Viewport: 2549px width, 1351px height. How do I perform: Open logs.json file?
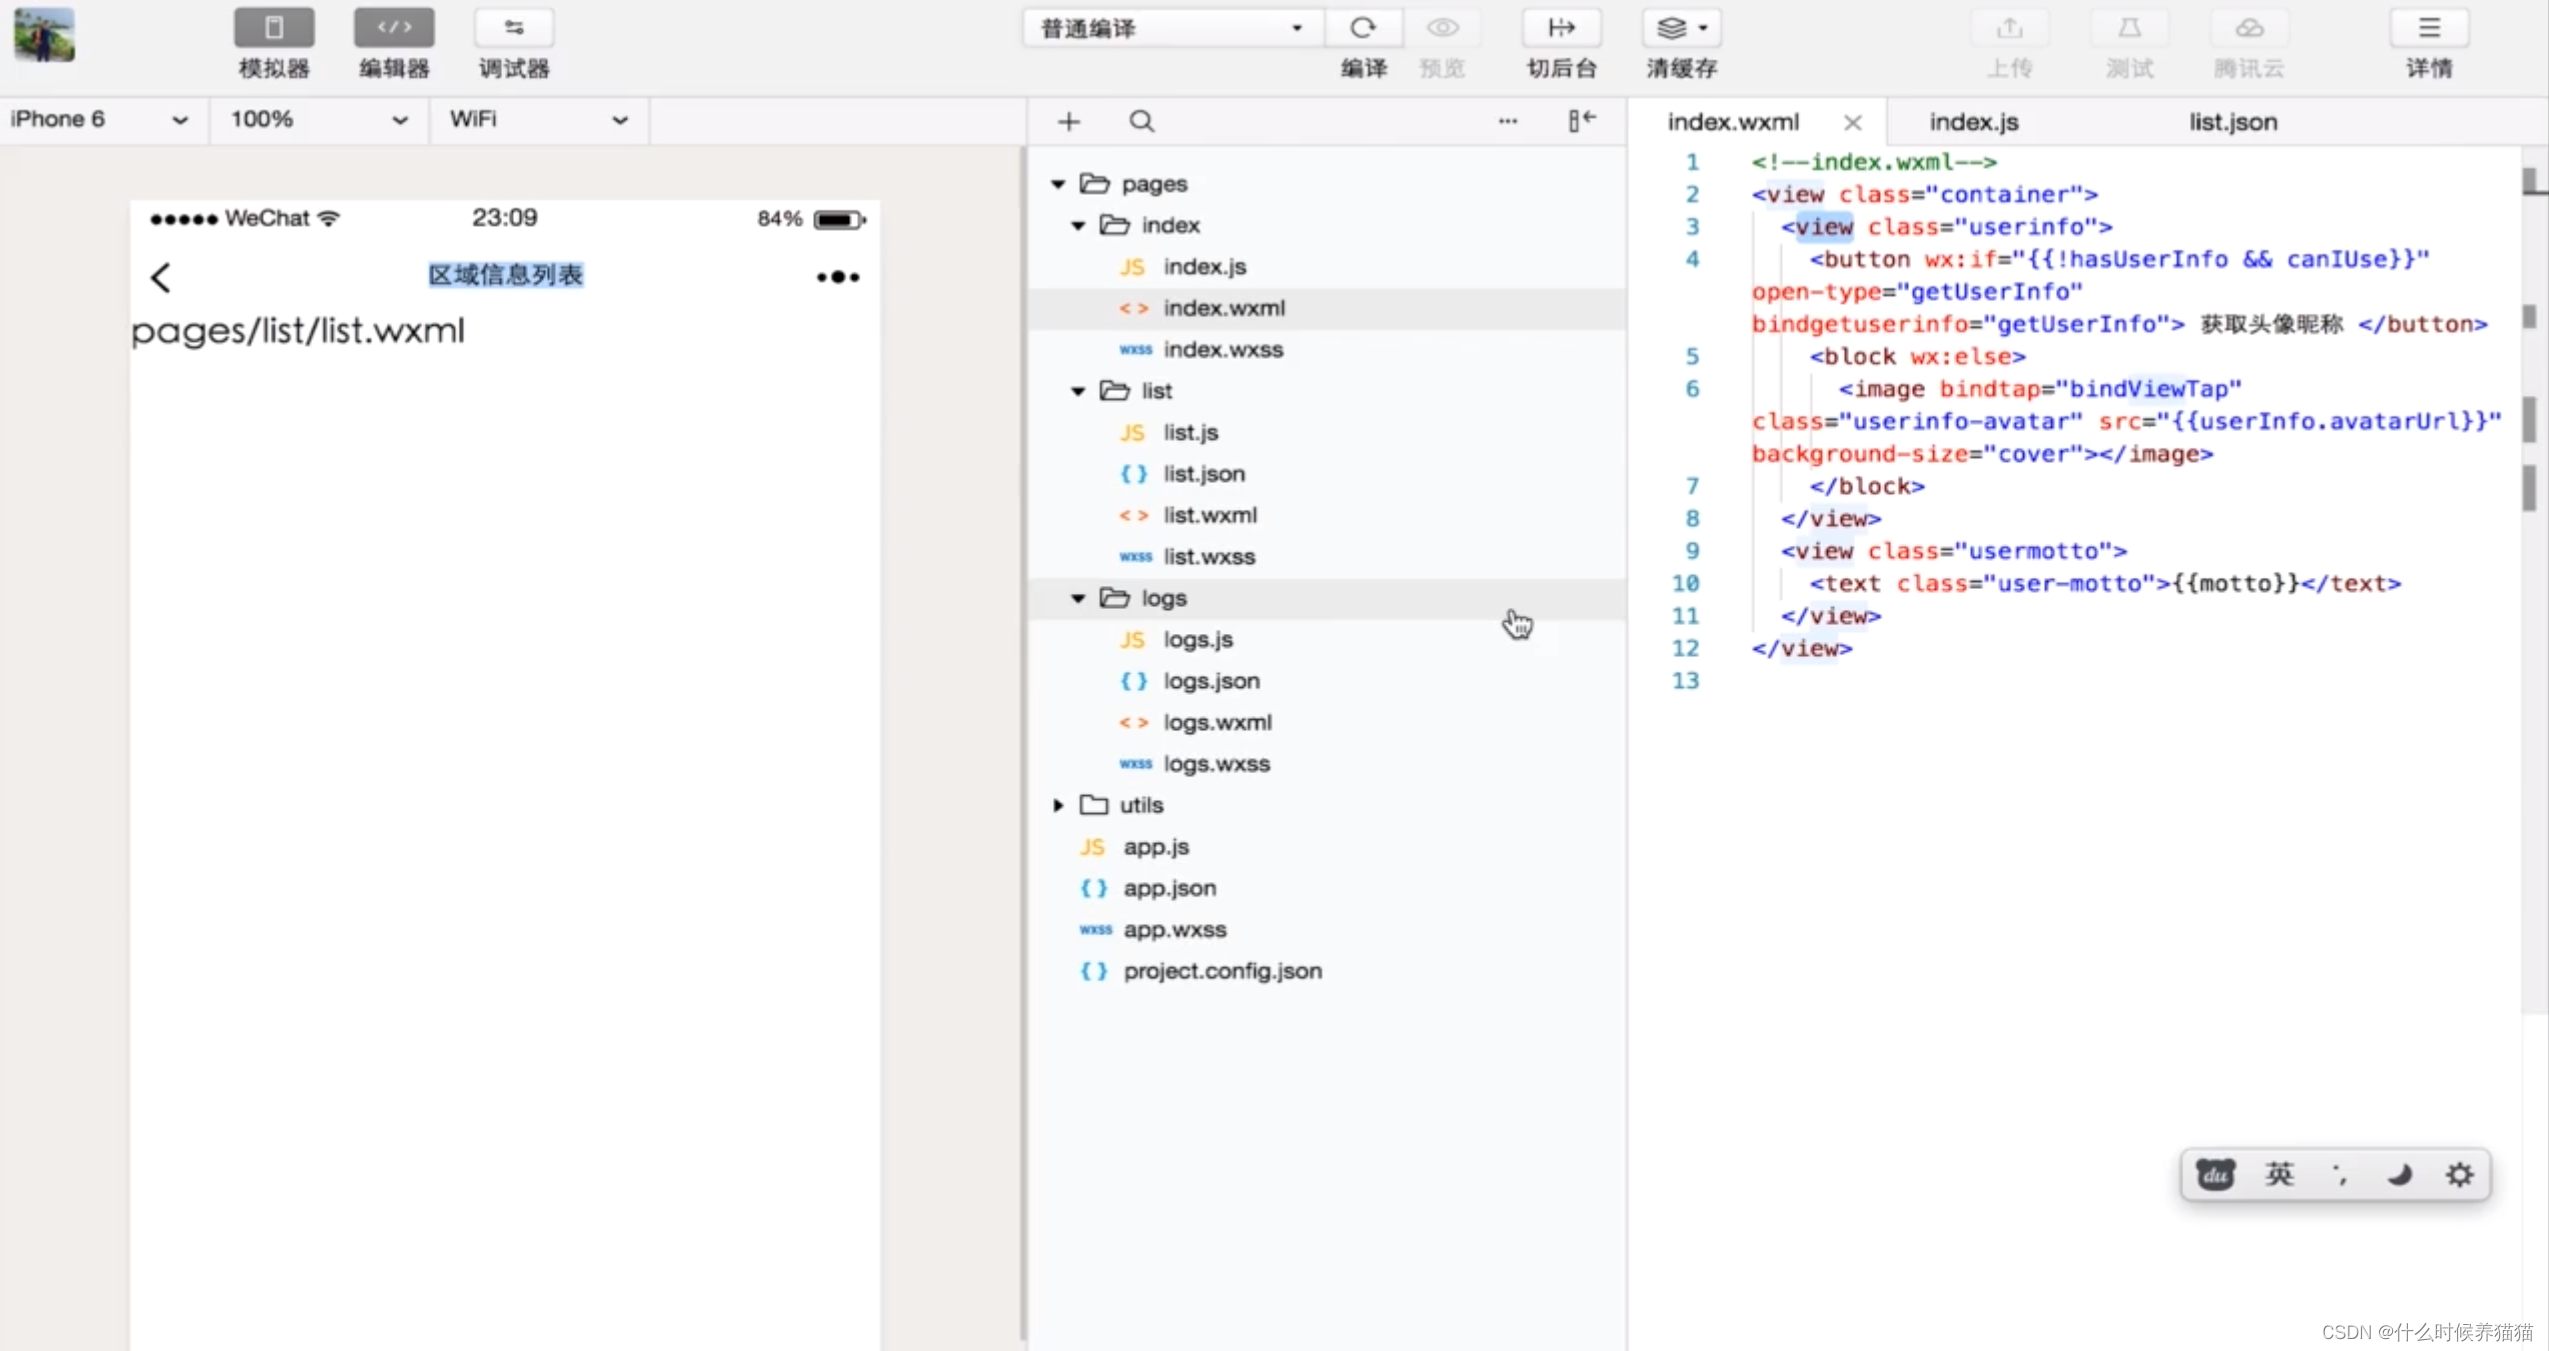click(x=1326, y=681)
